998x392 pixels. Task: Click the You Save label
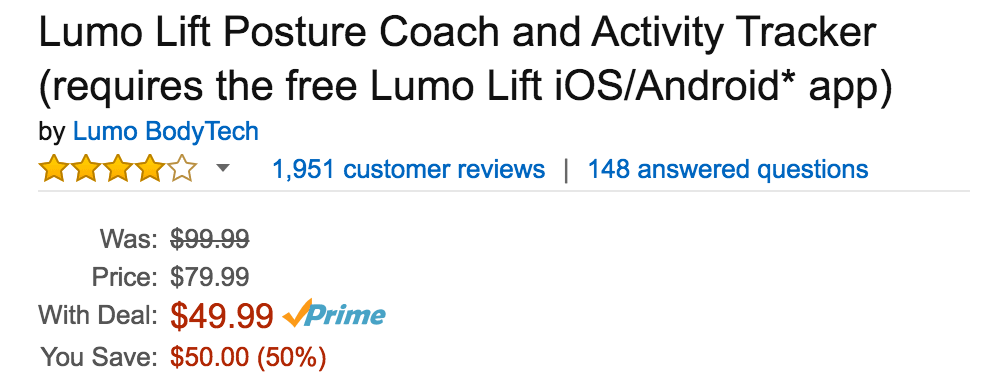(x=99, y=358)
